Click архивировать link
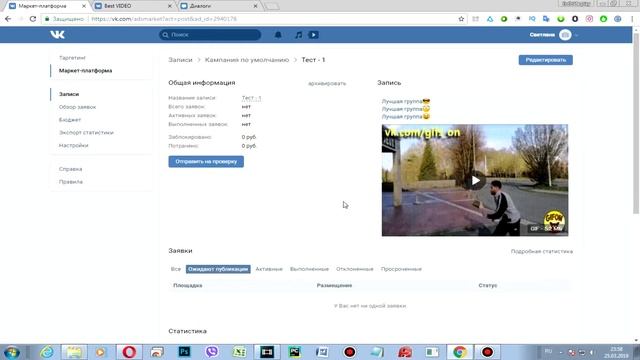The height and width of the screenshot is (360, 640). [327, 83]
